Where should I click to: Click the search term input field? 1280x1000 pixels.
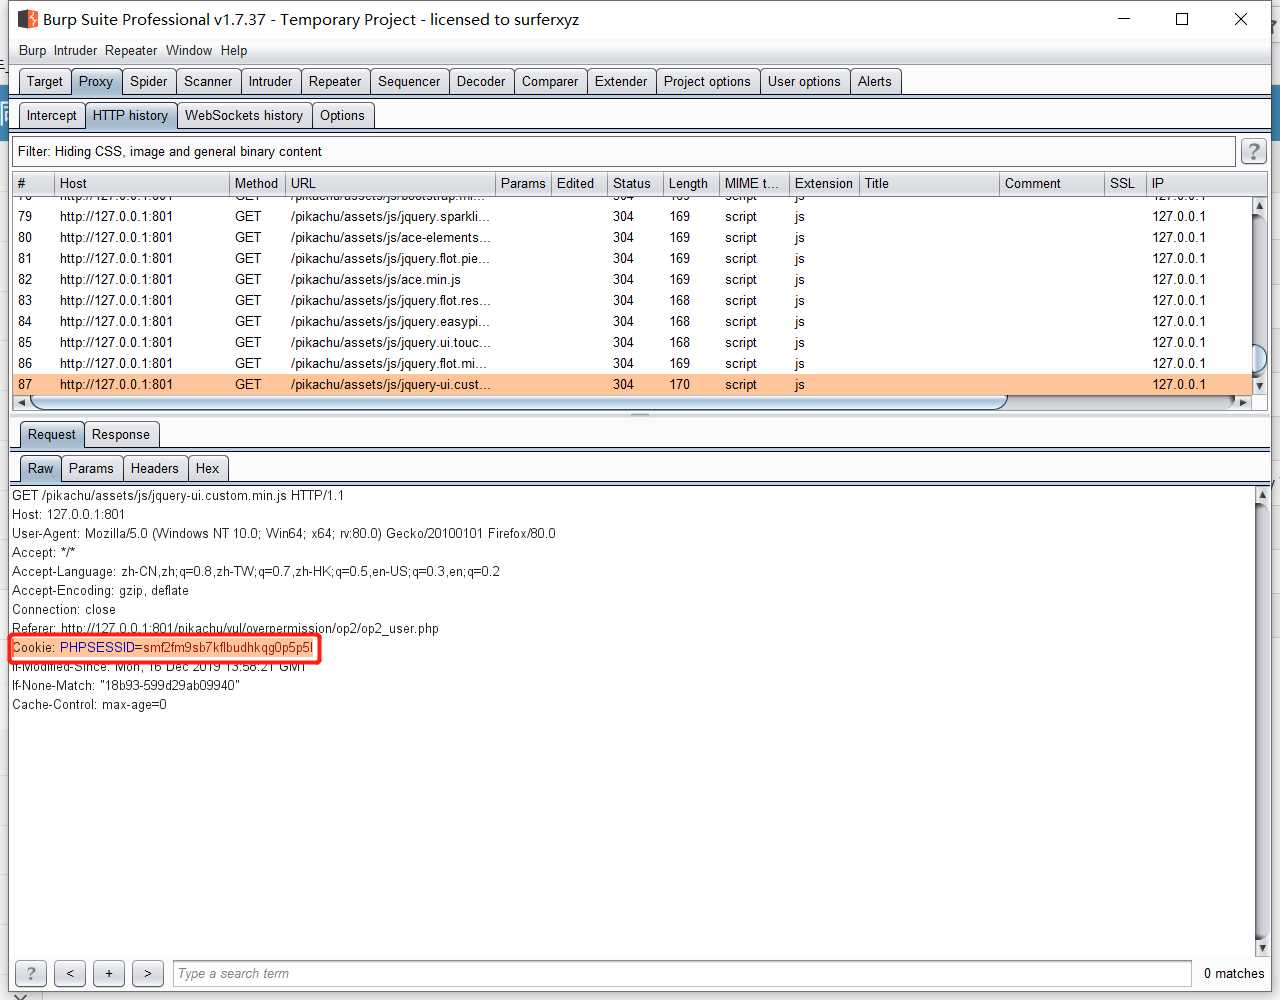[682, 973]
